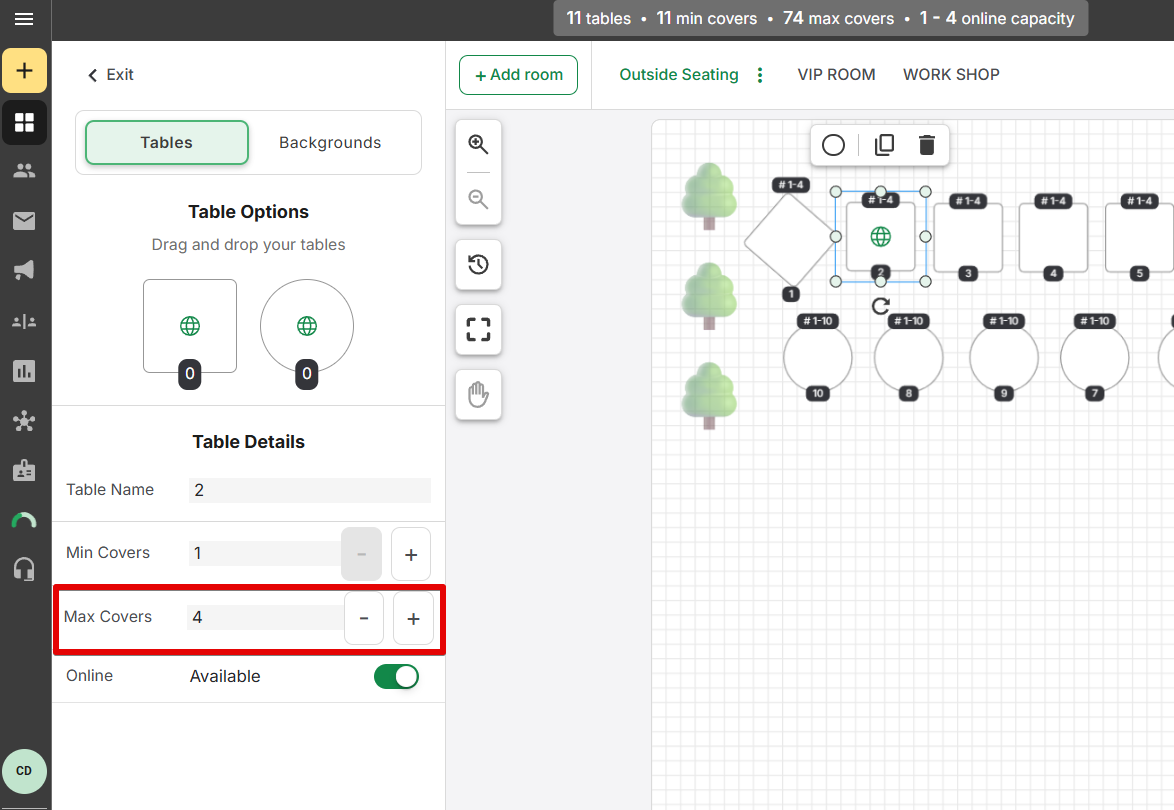Image resolution: width=1174 pixels, height=810 pixels.
Task: Open the hamburger menu in top left
Action: point(24,19)
